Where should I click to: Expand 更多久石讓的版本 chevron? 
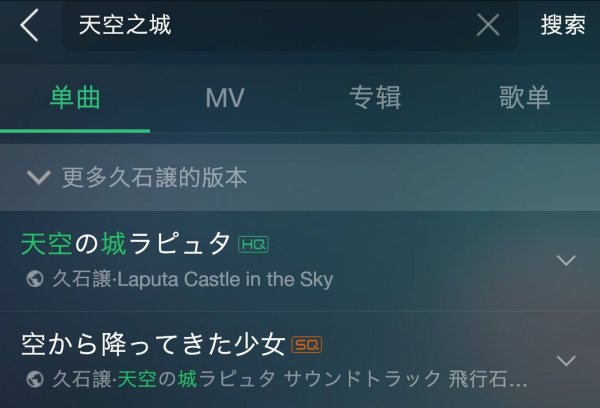pyautogui.click(x=39, y=178)
